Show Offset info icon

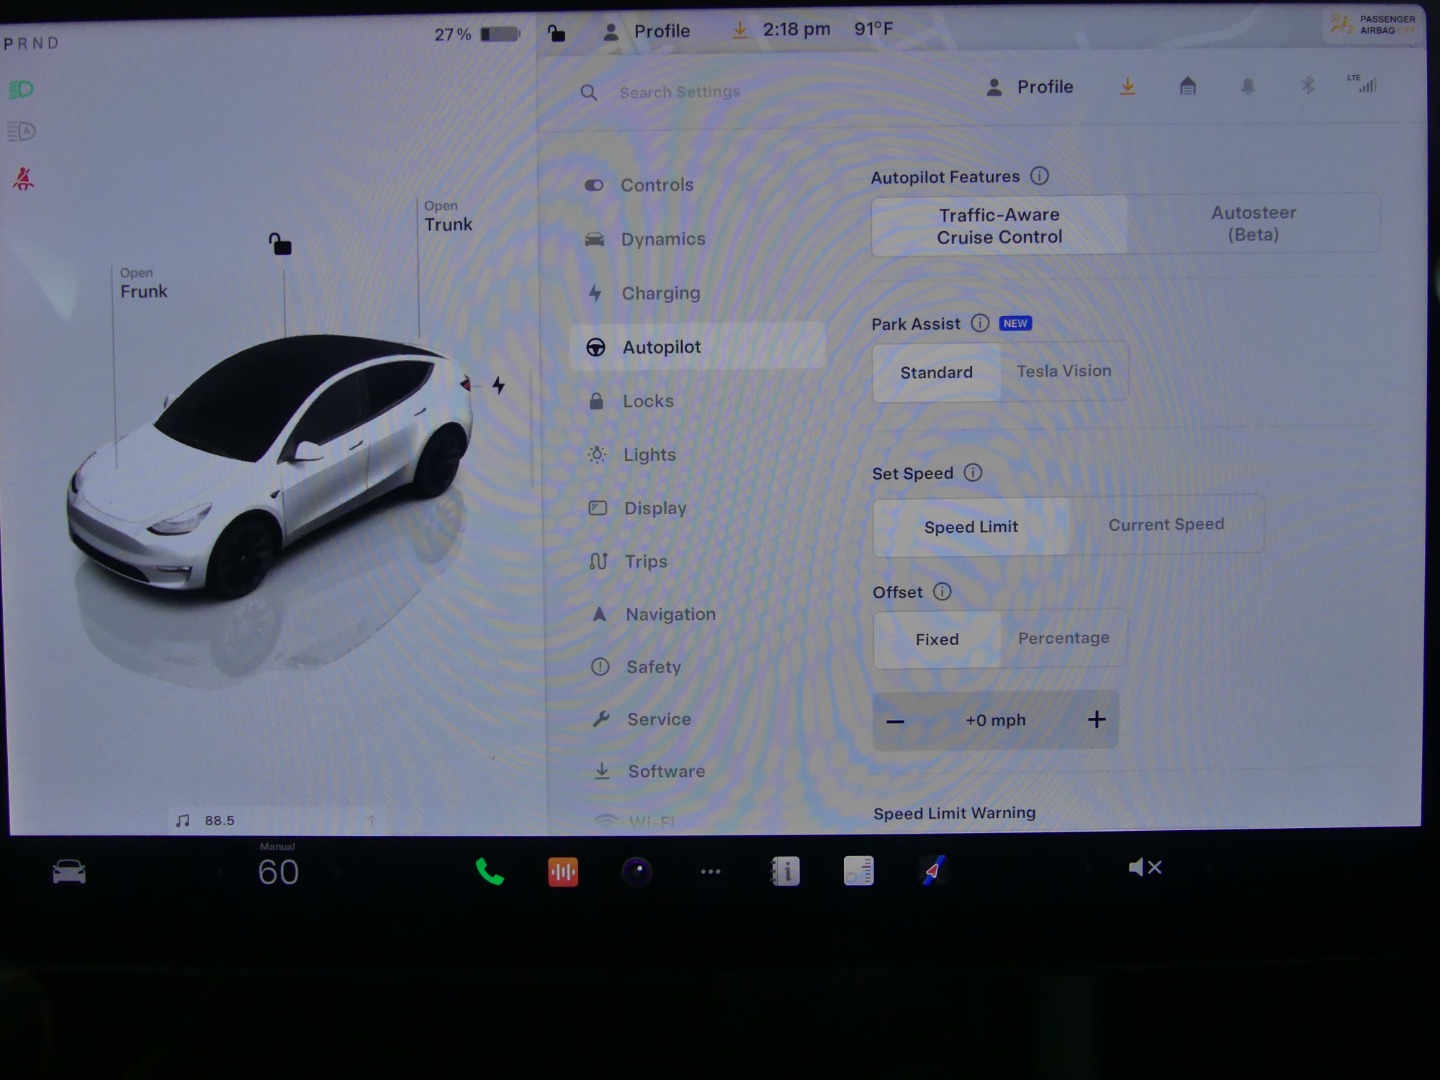pos(942,591)
